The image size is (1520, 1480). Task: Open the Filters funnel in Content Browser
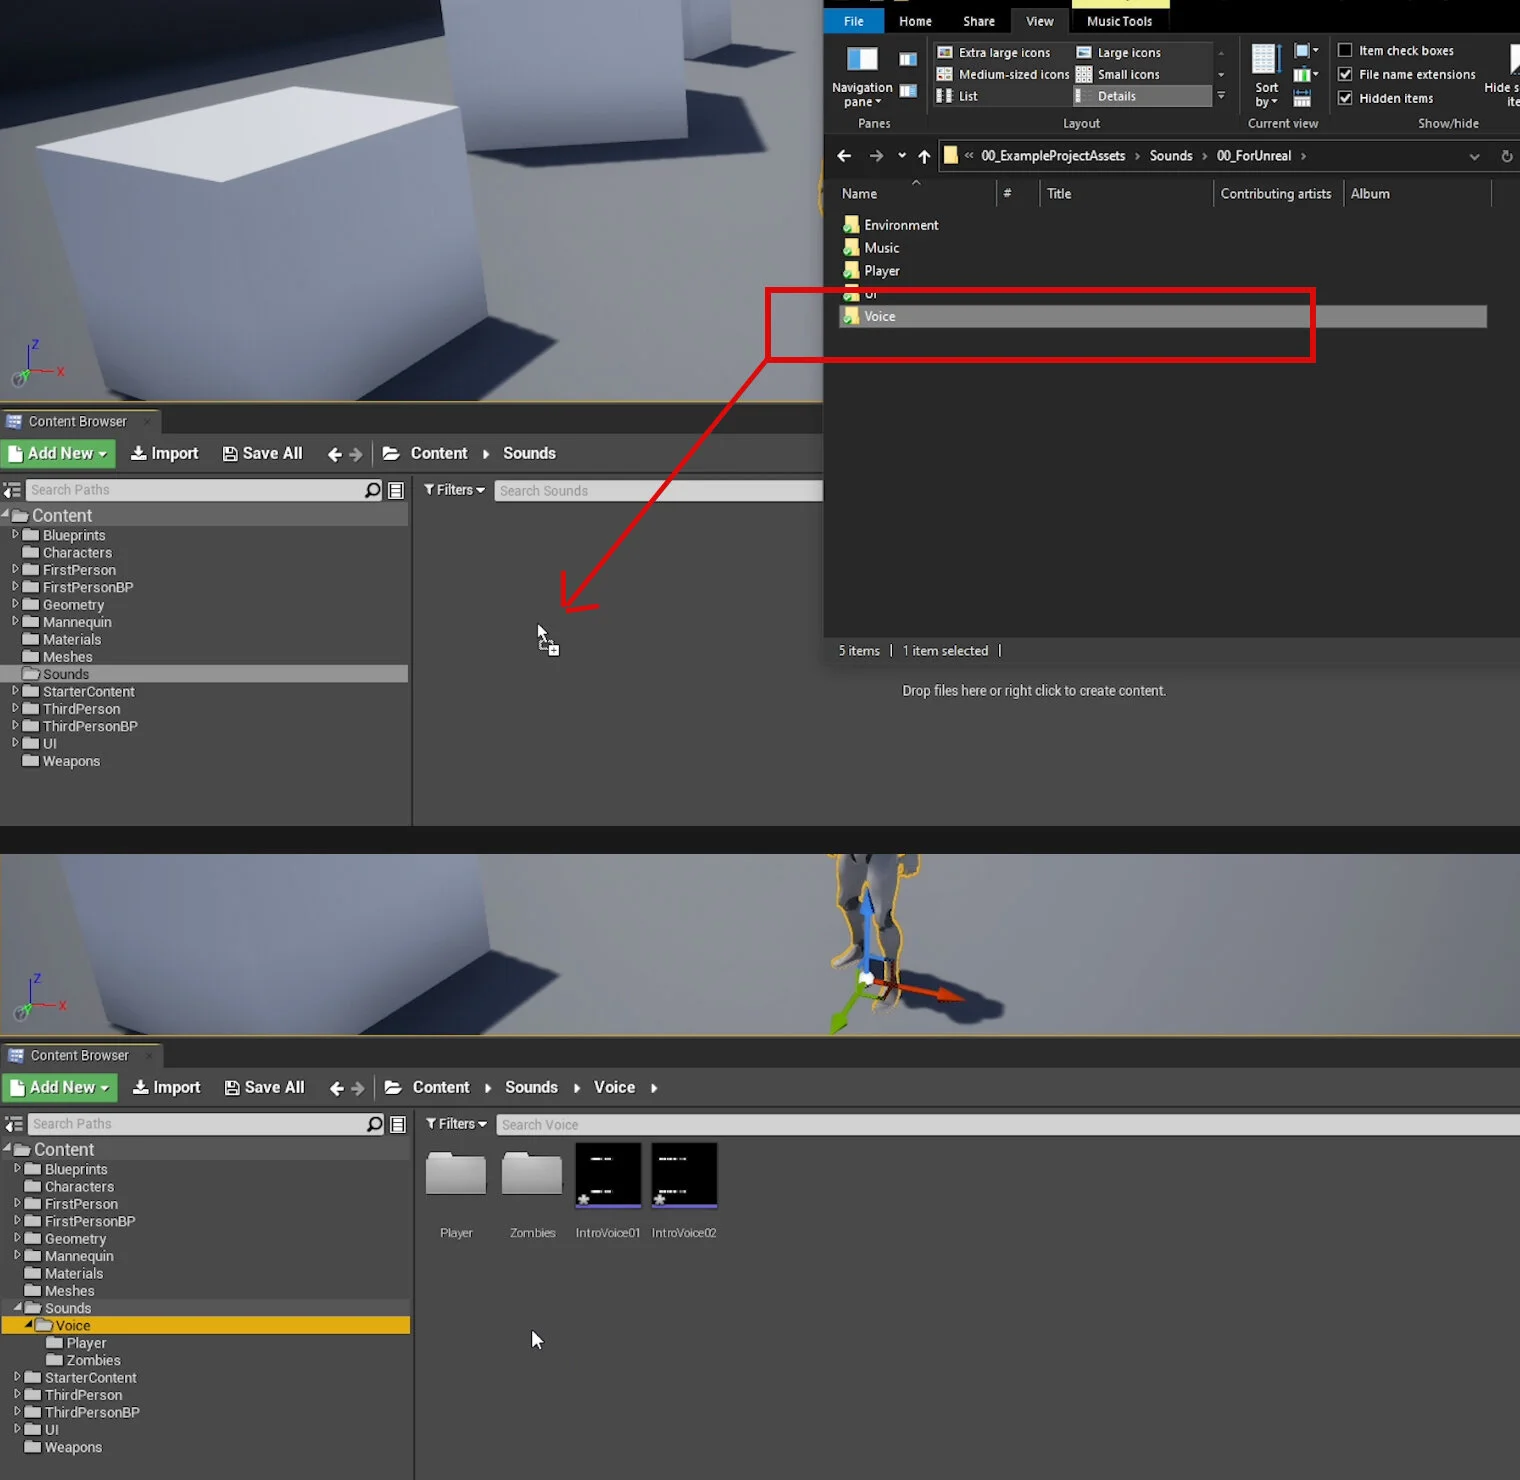(x=453, y=489)
